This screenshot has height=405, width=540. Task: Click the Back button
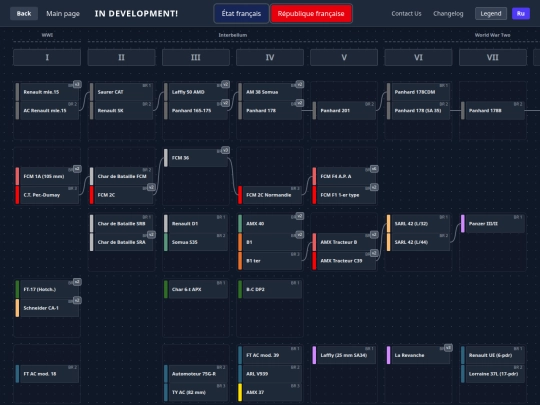coord(24,13)
